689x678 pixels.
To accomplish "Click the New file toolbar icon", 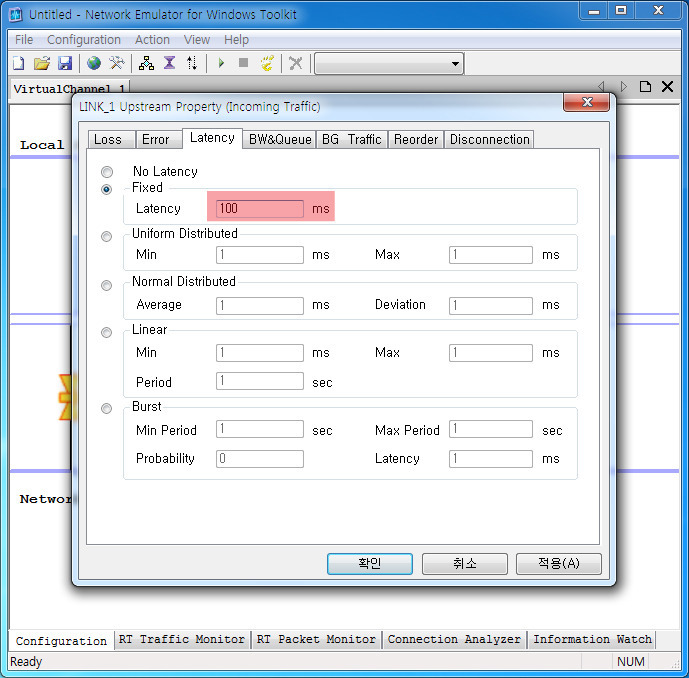I will tap(18, 63).
